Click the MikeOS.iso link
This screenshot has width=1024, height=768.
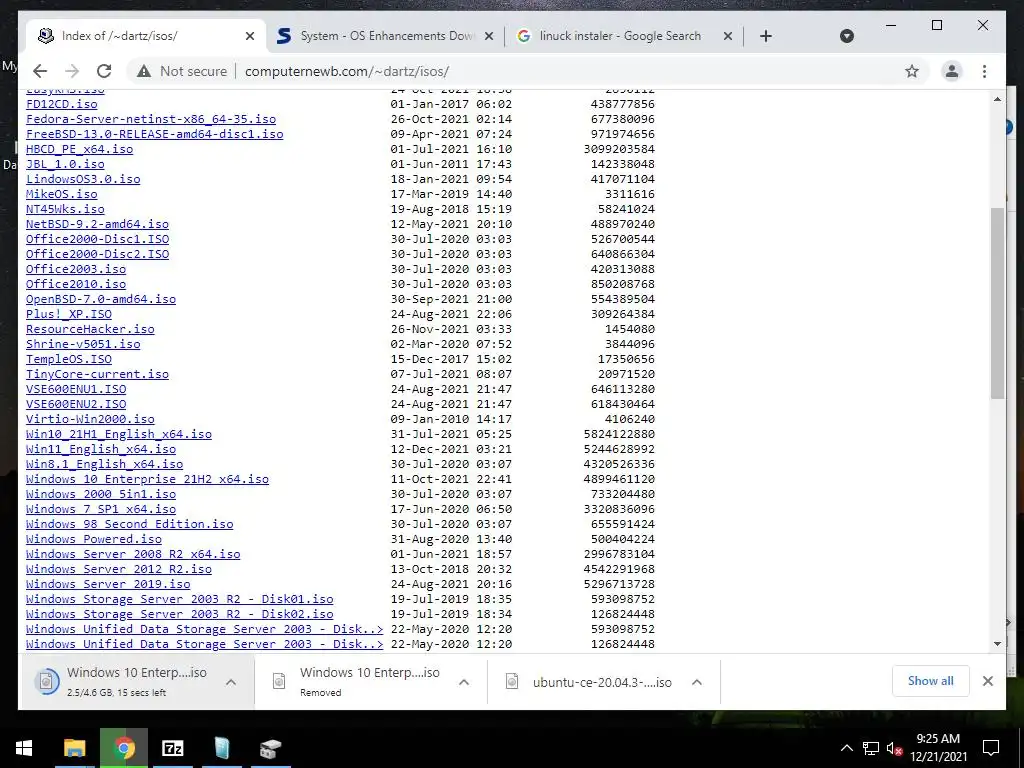click(x=61, y=194)
